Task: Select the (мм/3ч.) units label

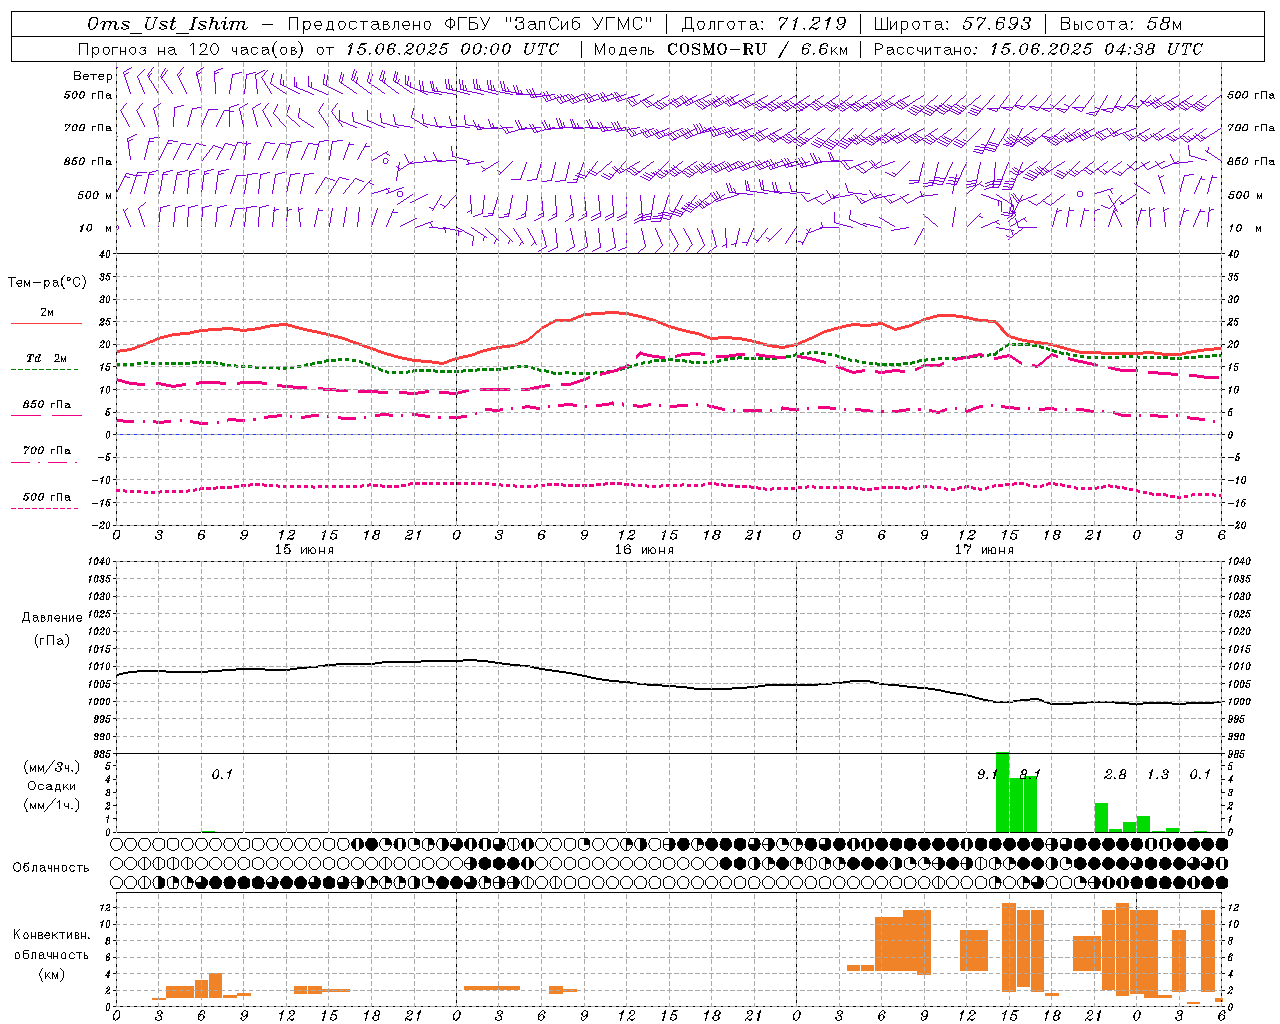Action: (52, 768)
